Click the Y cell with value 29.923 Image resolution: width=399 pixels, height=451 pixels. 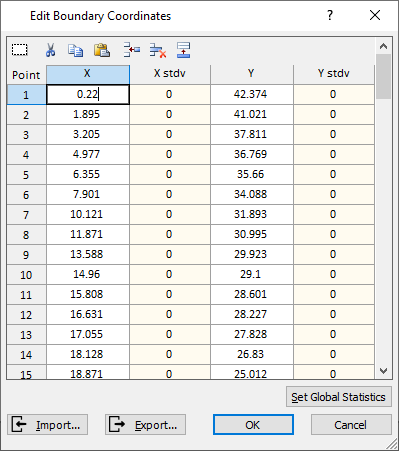[252, 254]
